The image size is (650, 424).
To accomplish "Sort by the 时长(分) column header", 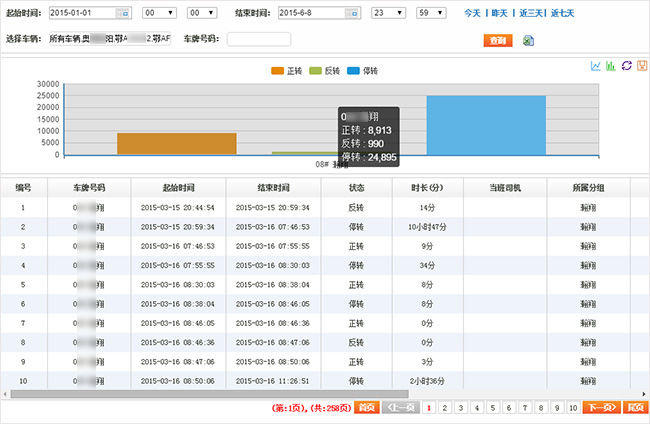I will tap(427, 188).
